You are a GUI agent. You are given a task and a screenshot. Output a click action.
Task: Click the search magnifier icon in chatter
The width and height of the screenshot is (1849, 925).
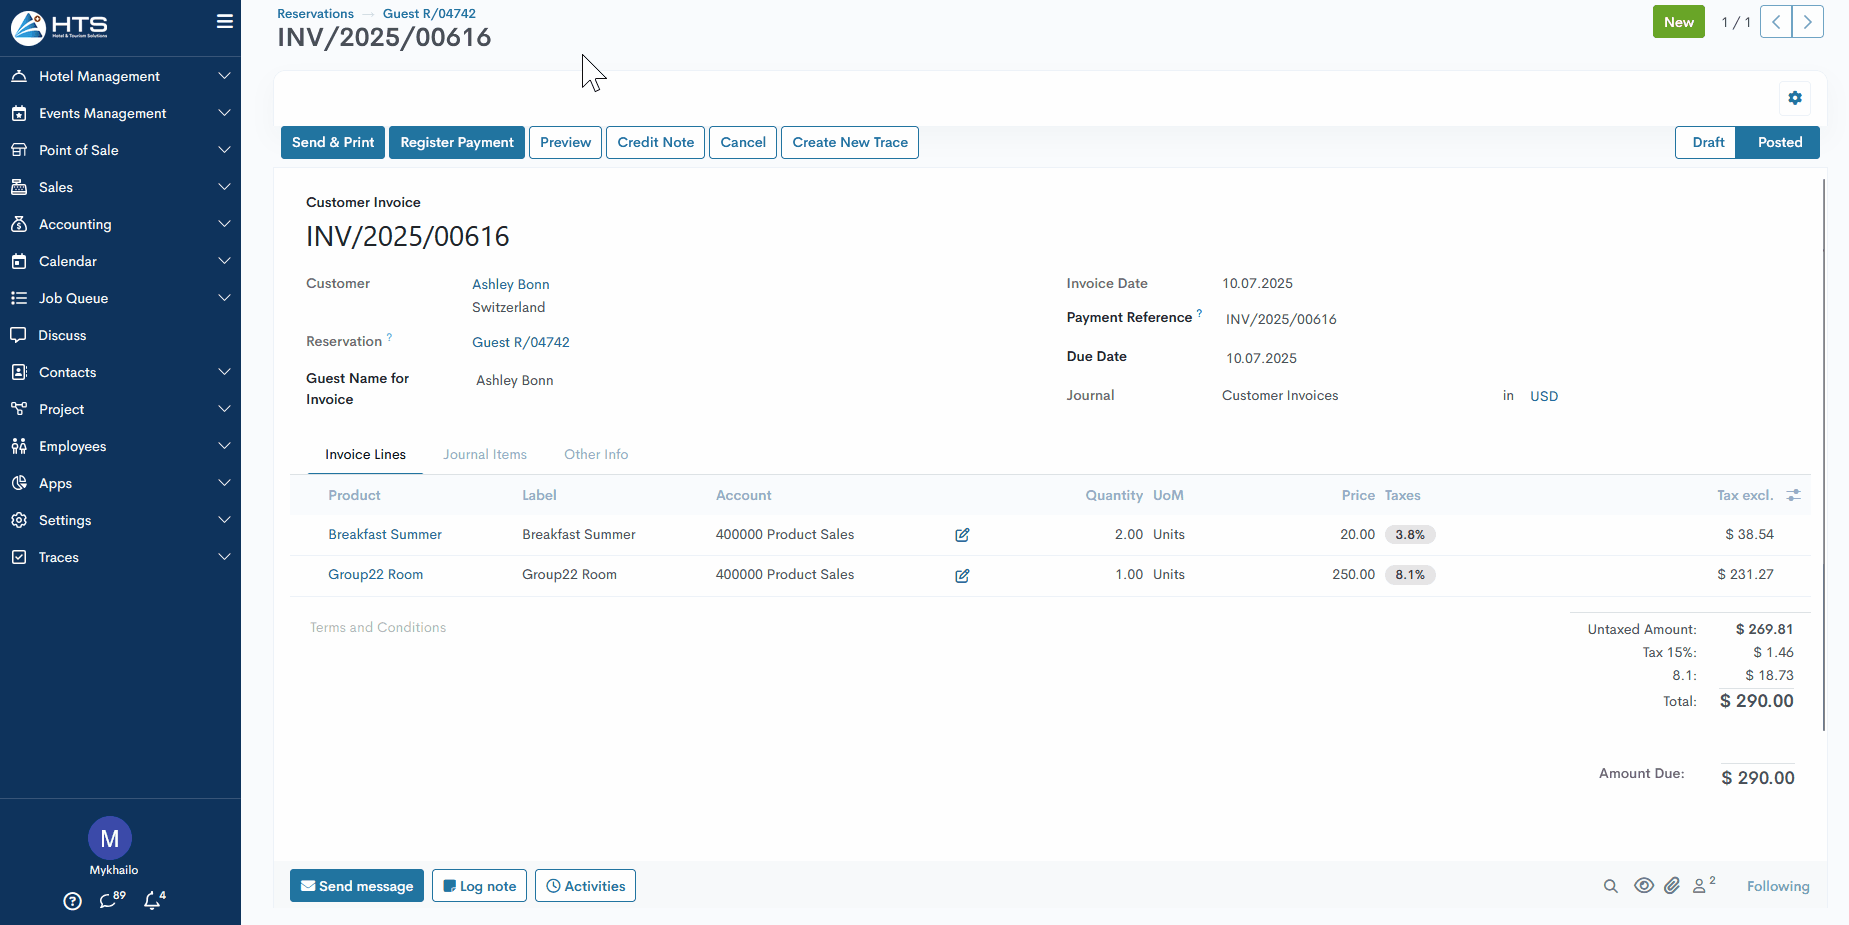(x=1610, y=886)
